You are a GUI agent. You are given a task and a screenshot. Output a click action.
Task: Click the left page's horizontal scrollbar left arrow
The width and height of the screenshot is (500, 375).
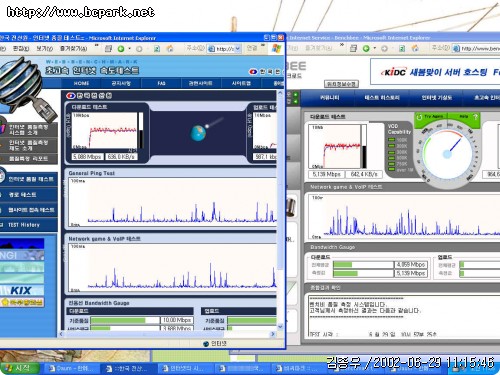coord(61,334)
